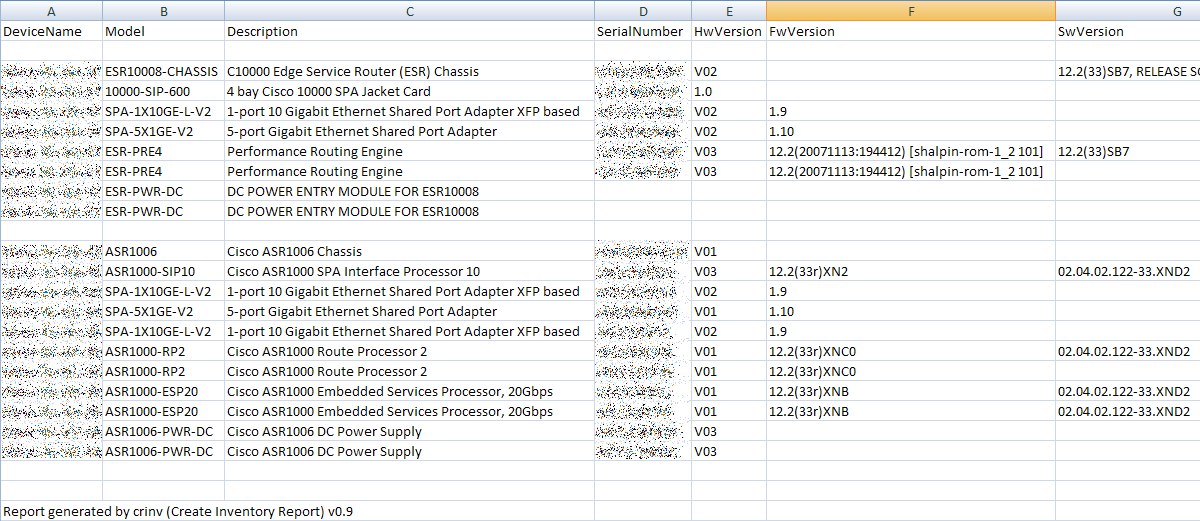
Task: Select SwVersion 02.04.02.122-33.XND2 in ASR1000-SIP10 row
Action: (x=1128, y=271)
